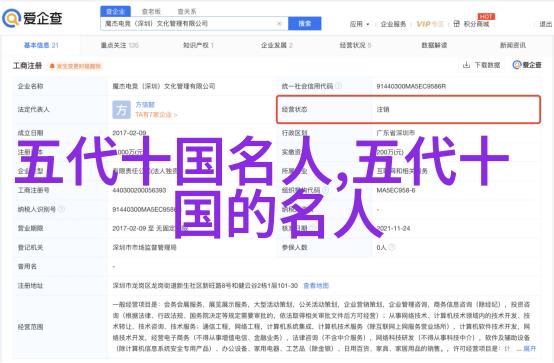The image size is (554, 363).
Task: Open the 企业服务 link
Action: [393, 24]
